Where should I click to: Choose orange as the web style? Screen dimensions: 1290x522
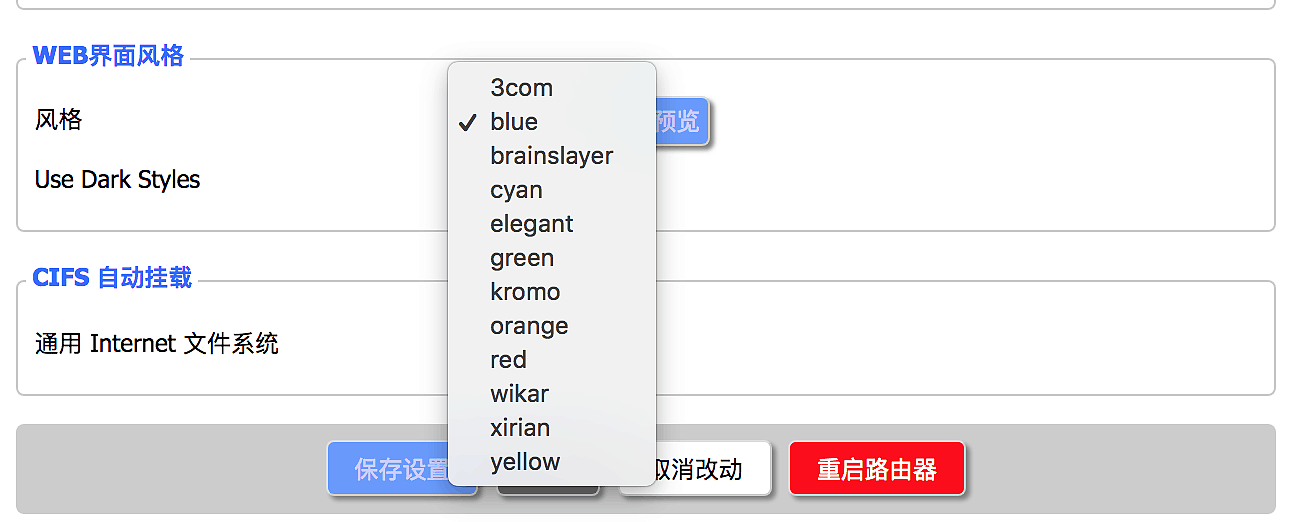tap(529, 326)
